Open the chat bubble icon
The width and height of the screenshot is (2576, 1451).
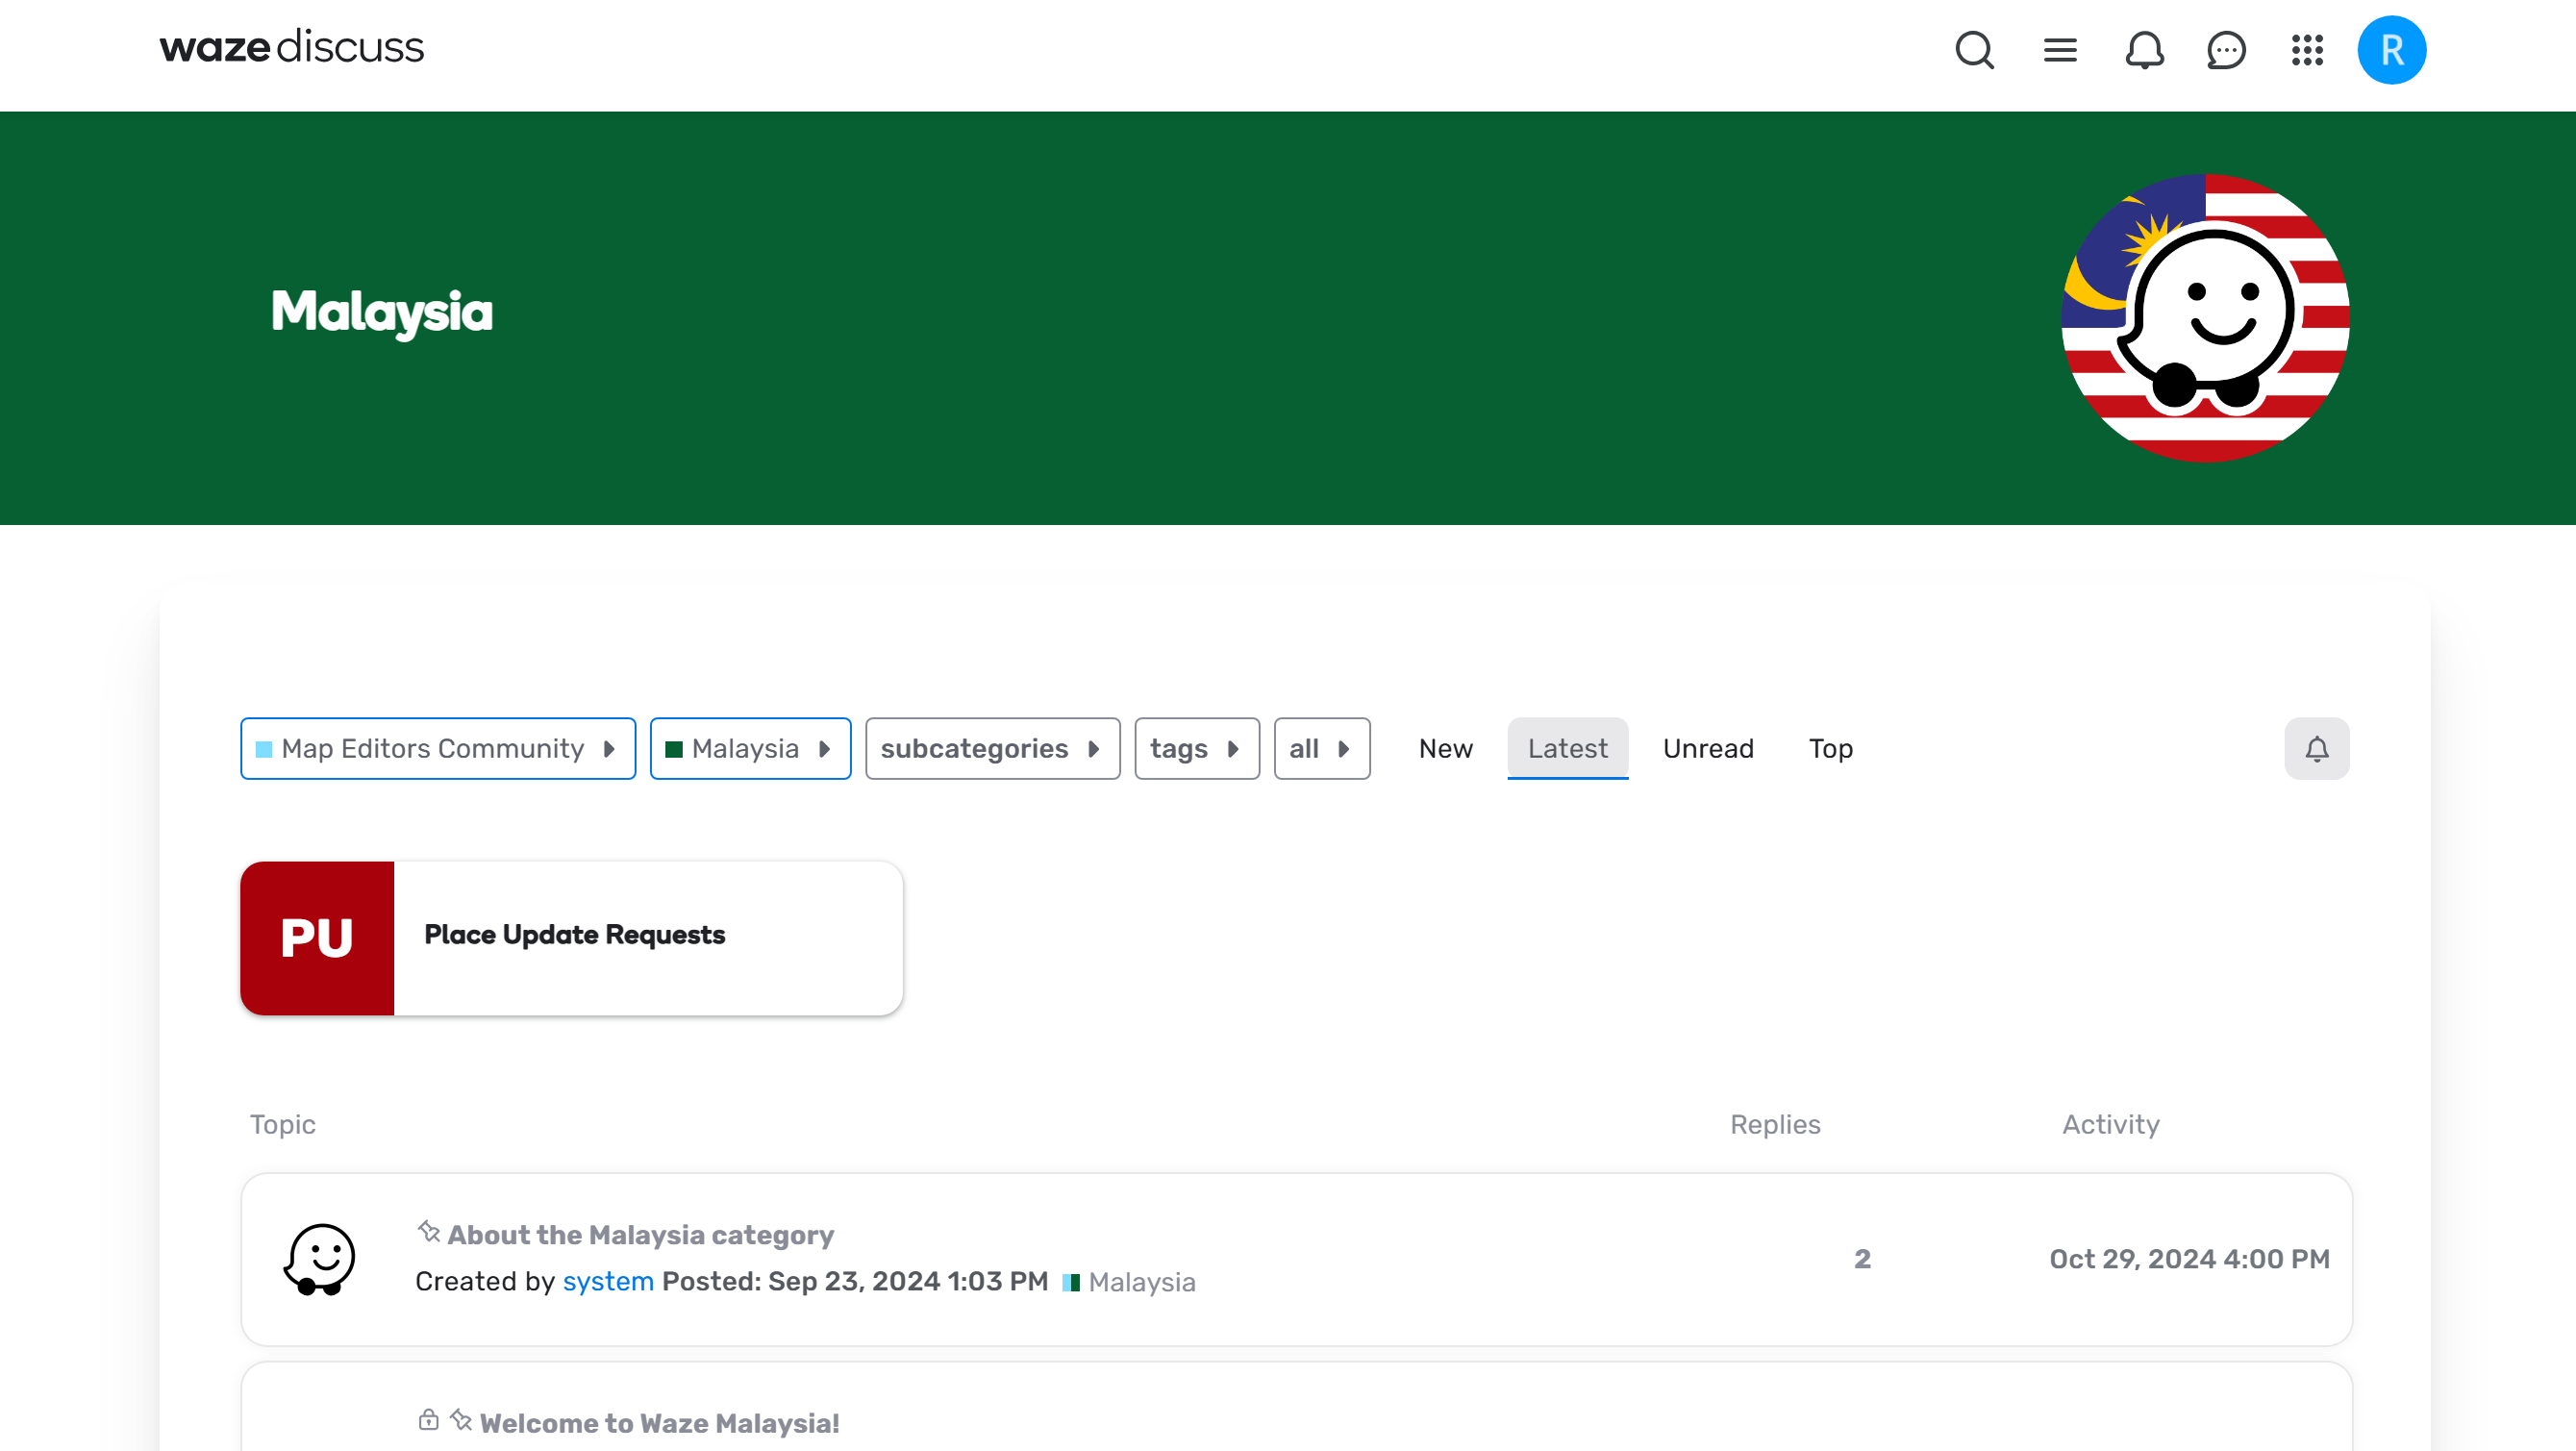2226,50
